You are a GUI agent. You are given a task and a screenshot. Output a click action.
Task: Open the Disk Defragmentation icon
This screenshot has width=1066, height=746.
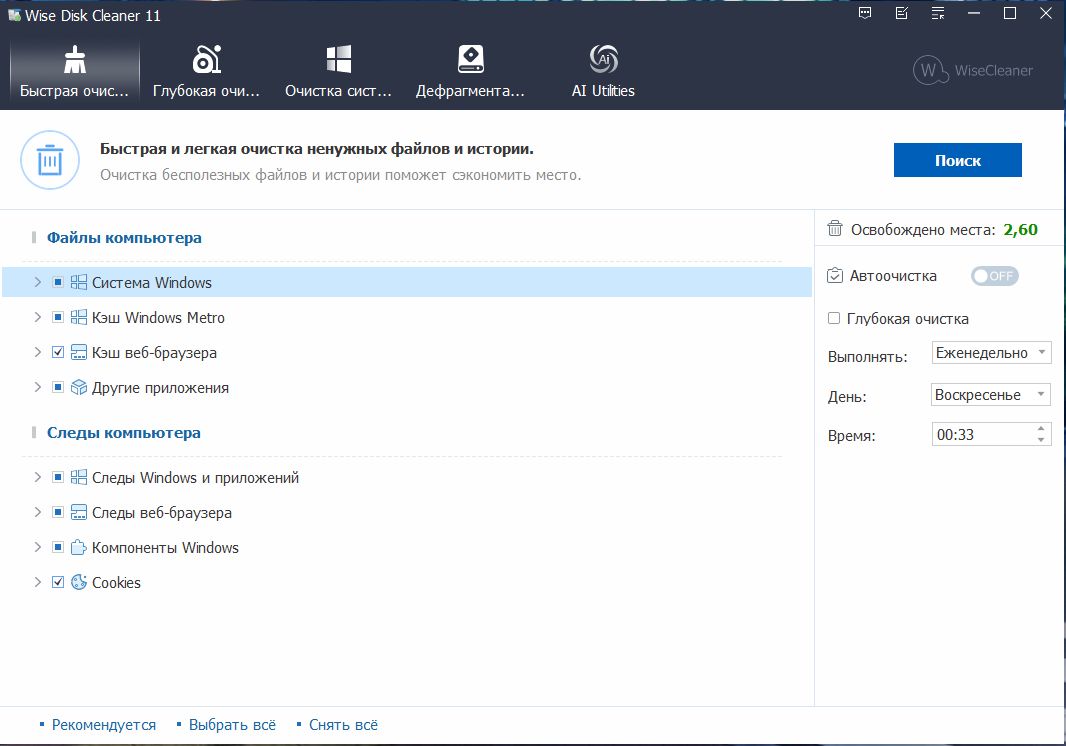(470, 61)
